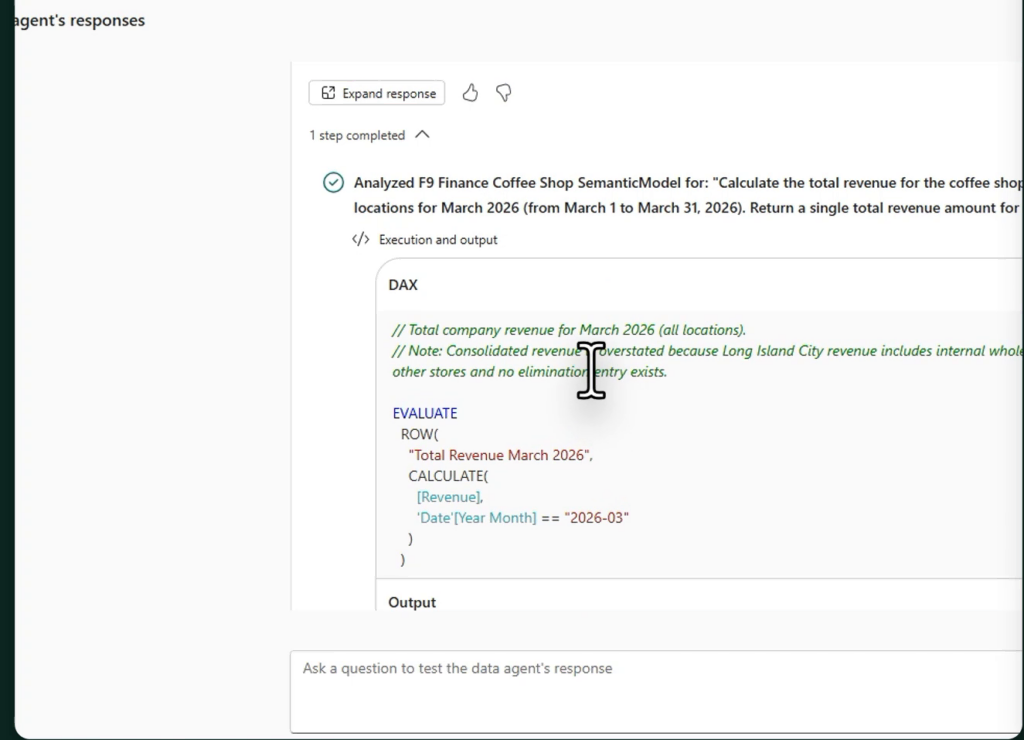
Task: Click the thumbs up icon
Action: coord(470,93)
